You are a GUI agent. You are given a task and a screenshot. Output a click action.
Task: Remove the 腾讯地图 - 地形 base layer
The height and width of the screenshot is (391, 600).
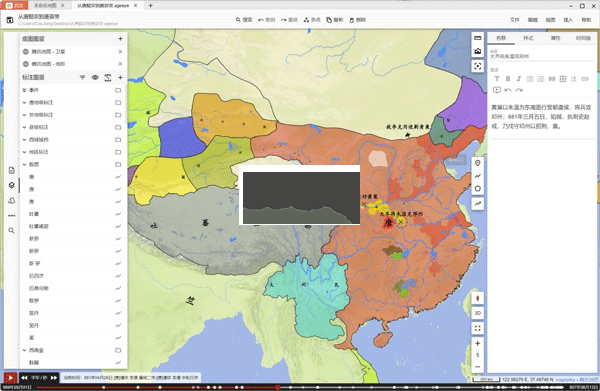pos(120,64)
